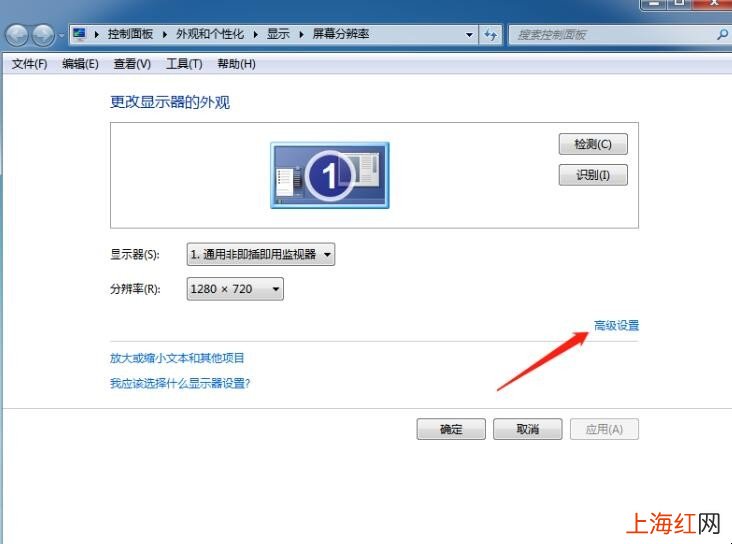Open recent pages dropdown beside Forward

click(x=61, y=35)
